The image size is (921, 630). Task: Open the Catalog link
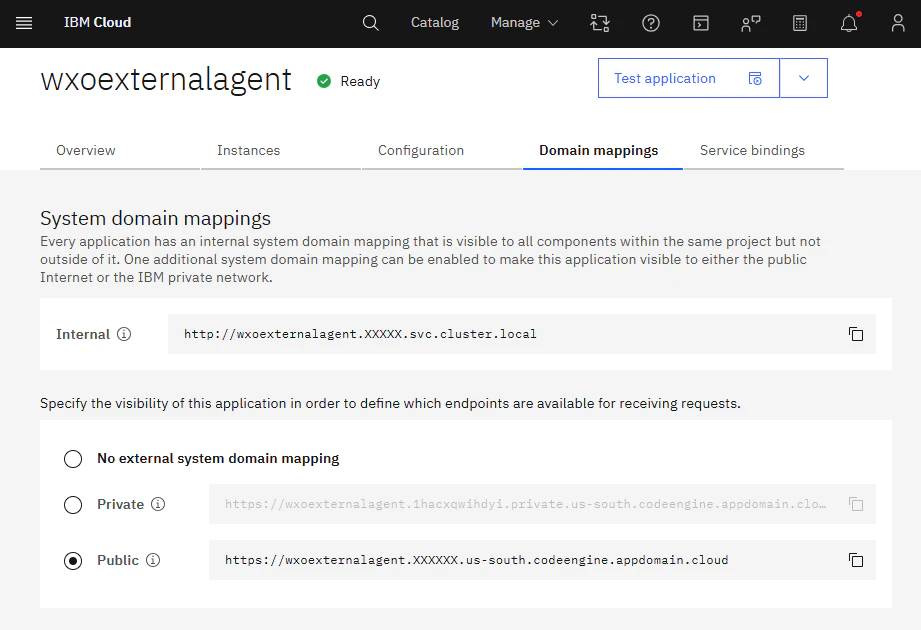tap(435, 23)
